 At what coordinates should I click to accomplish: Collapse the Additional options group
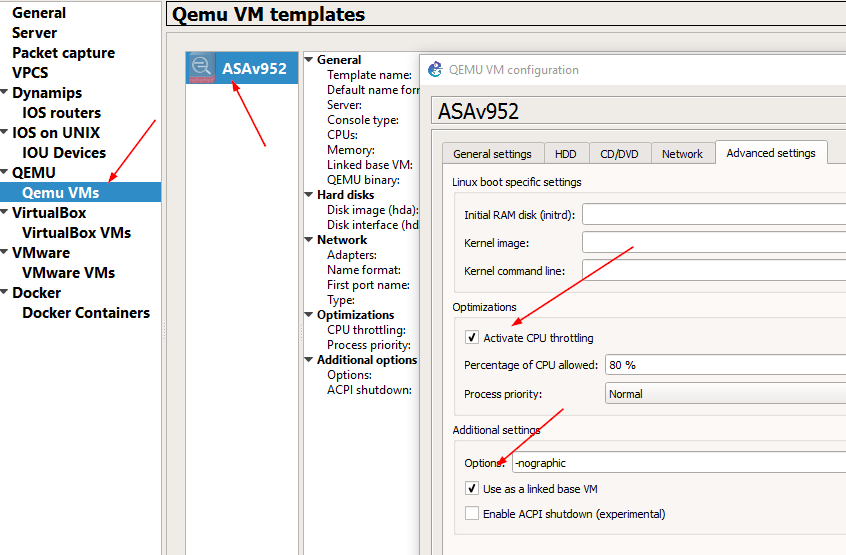309,359
